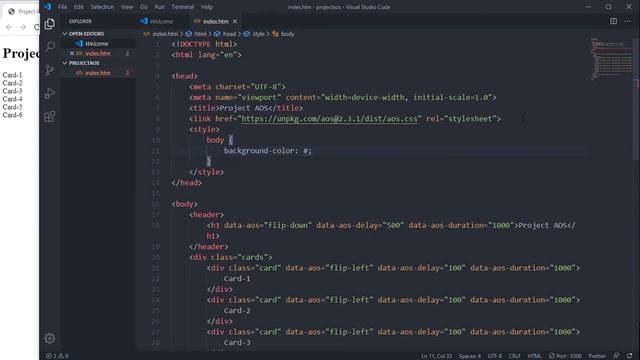Open the Edit menu
This screenshot has width=640, height=360.
click(78, 7)
